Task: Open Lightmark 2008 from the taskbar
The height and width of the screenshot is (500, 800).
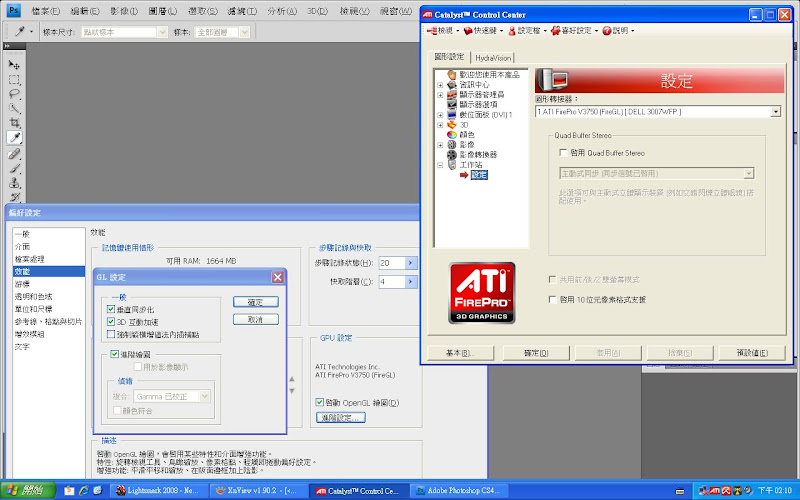Action: (158, 491)
